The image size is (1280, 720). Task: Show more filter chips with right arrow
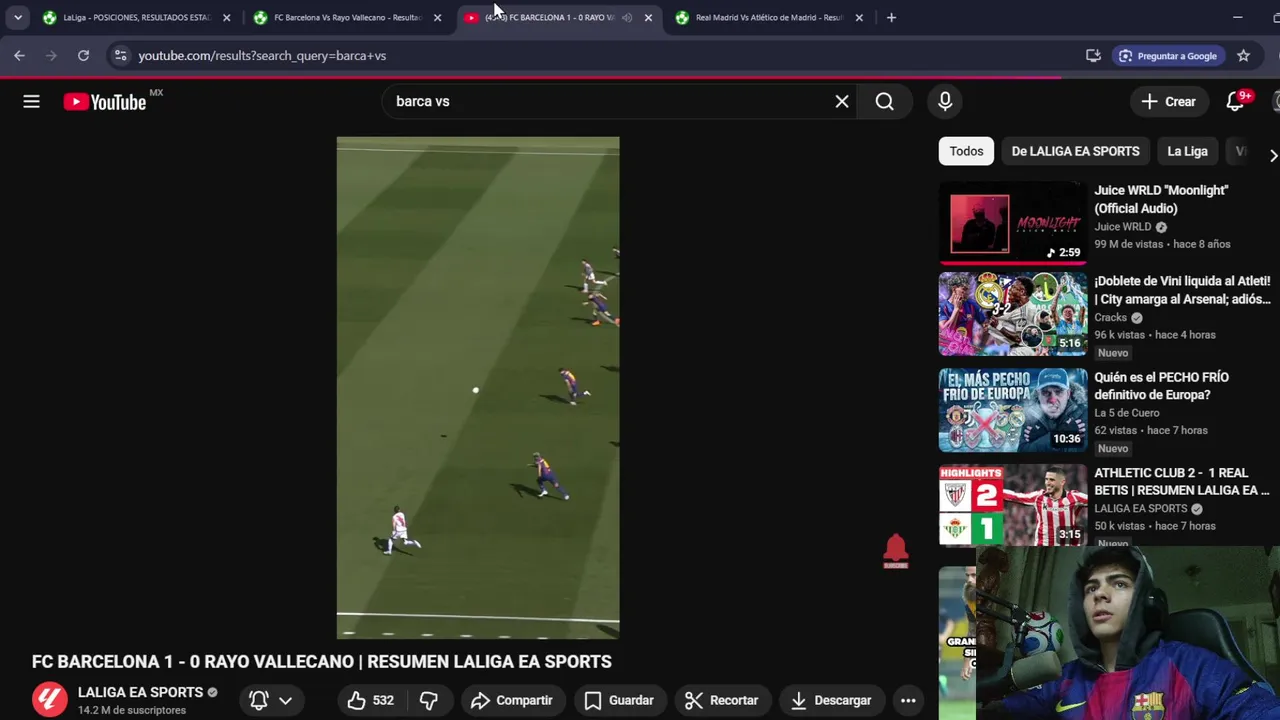tap(1272, 155)
